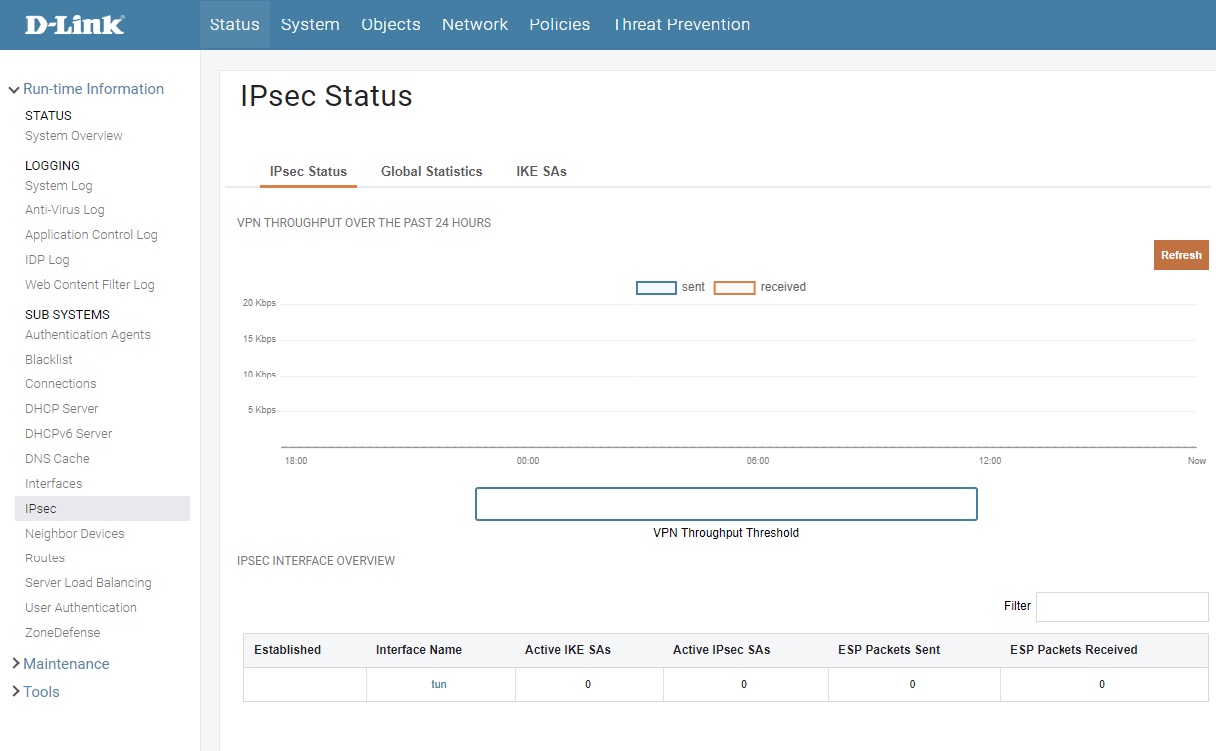The image size is (1216, 751).
Task: Click the Filter input field
Action: [x=1122, y=607]
